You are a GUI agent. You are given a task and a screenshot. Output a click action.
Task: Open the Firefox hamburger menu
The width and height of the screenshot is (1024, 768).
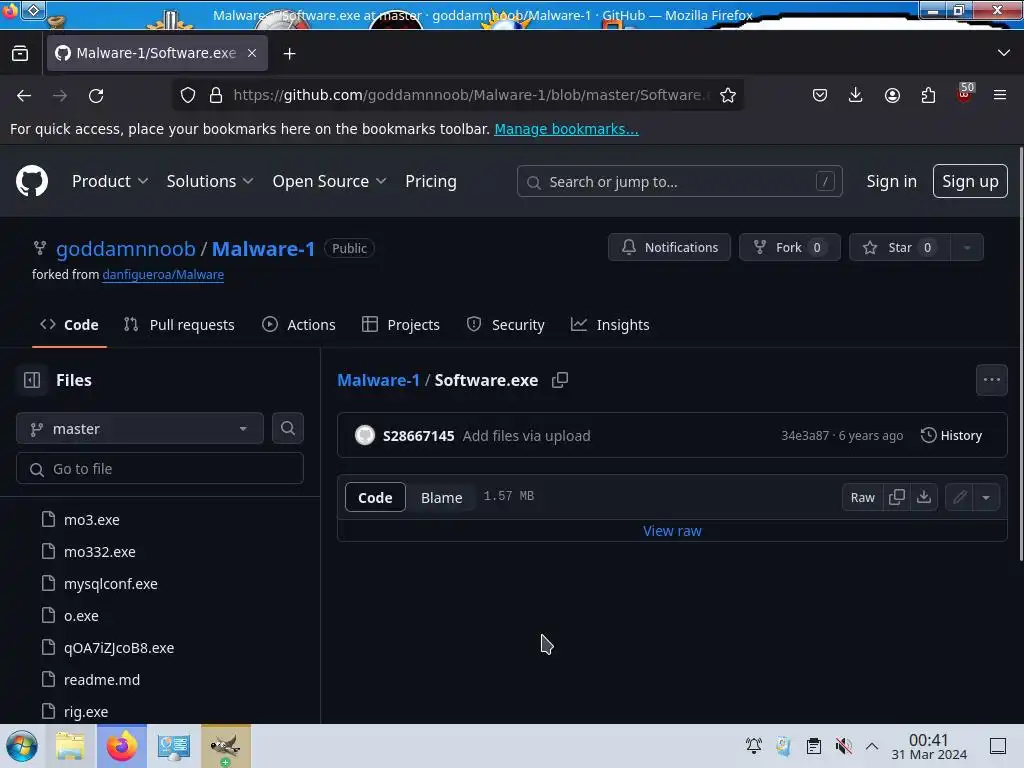point(1000,95)
